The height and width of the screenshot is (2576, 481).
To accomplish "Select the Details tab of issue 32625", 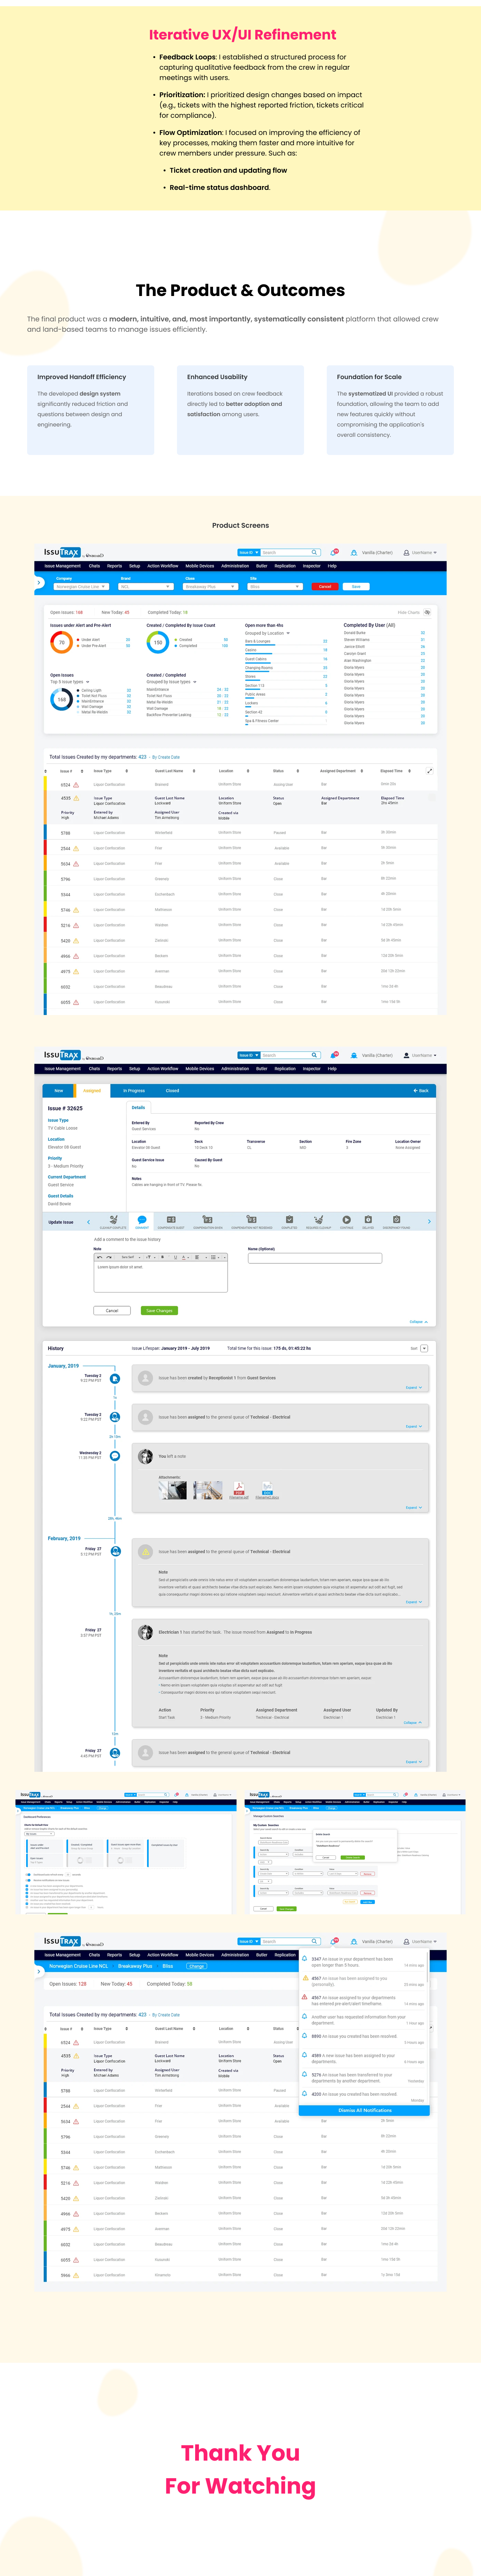I will [x=138, y=1107].
